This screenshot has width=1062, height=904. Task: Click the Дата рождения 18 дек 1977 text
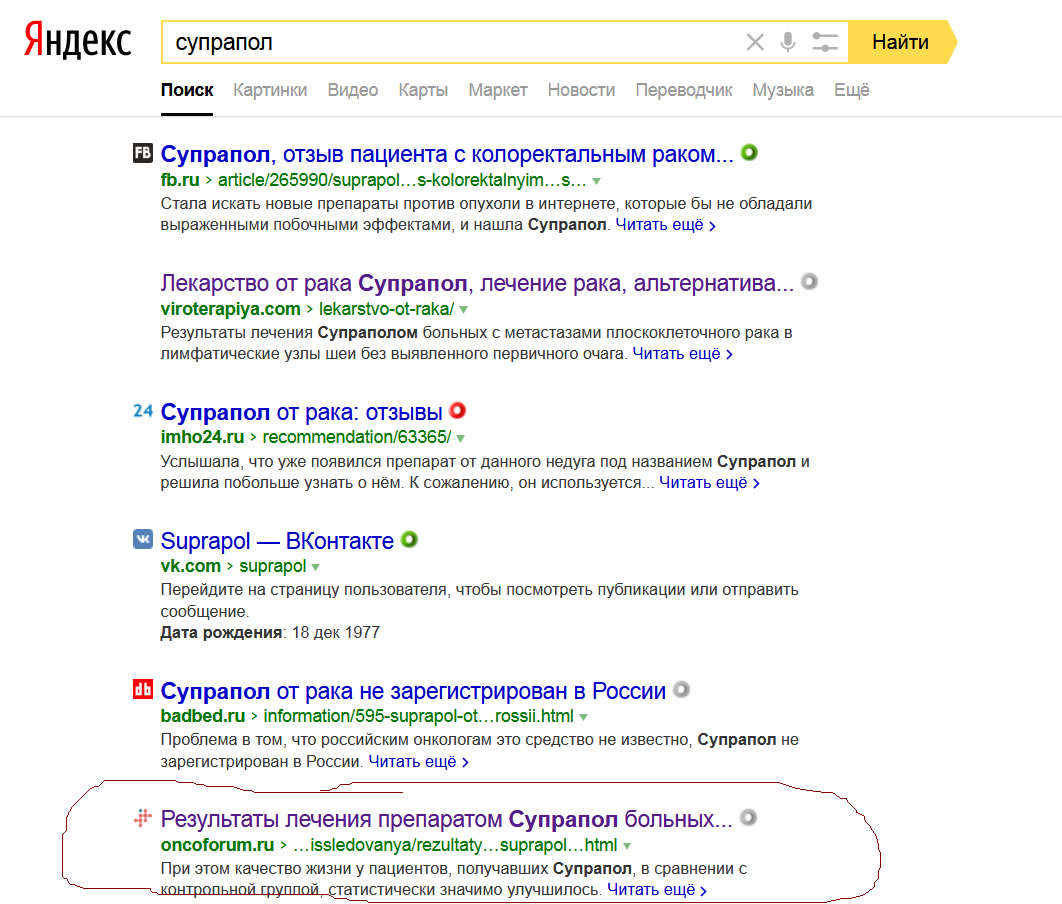click(270, 632)
